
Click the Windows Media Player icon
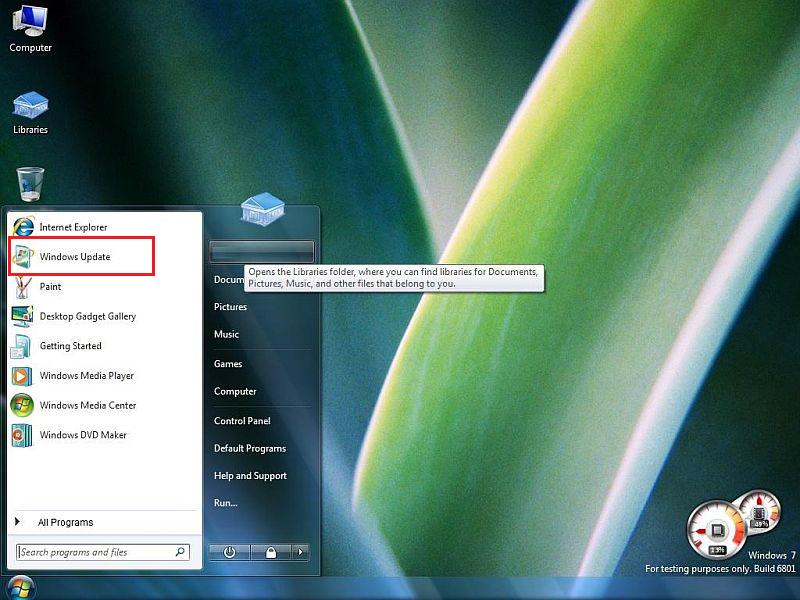[x=22, y=376]
